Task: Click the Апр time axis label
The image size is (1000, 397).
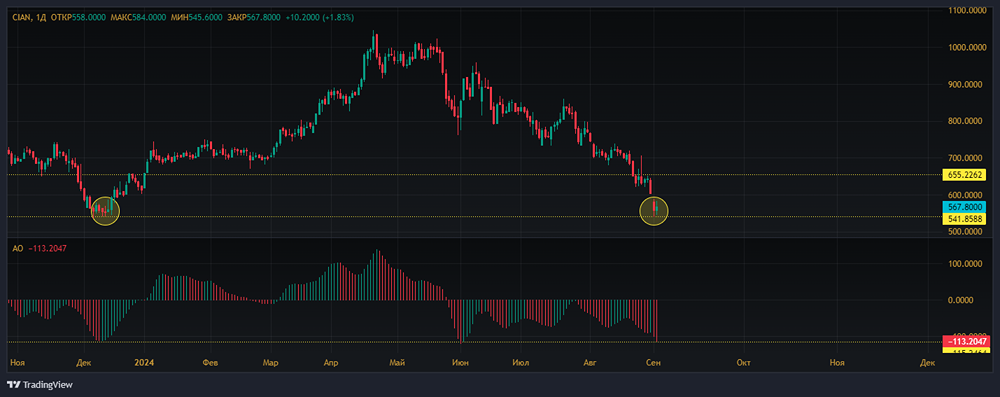Action: (331, 363)
